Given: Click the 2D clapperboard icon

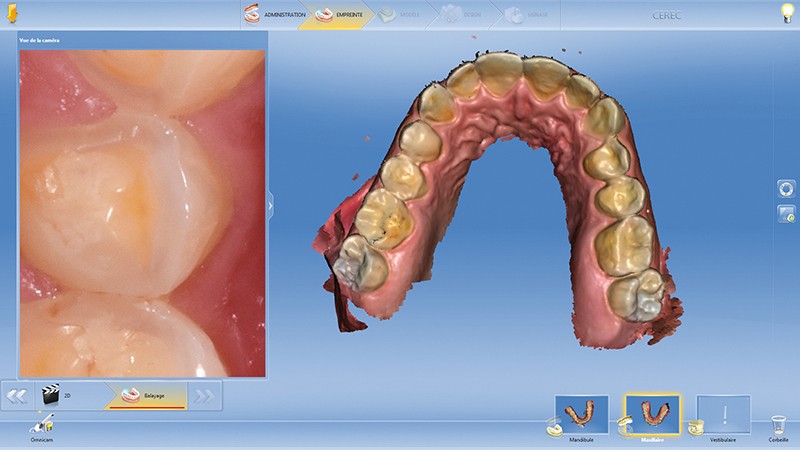Looking at the screenshot, I should [48, 396].
